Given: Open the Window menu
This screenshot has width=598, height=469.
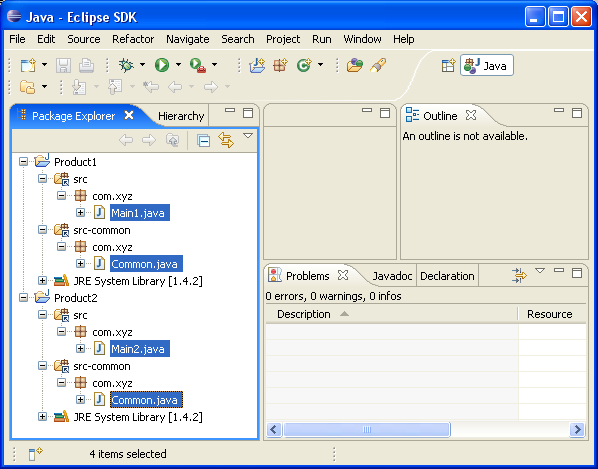Looking at the screenshot, I should click(x=362, y=39).
